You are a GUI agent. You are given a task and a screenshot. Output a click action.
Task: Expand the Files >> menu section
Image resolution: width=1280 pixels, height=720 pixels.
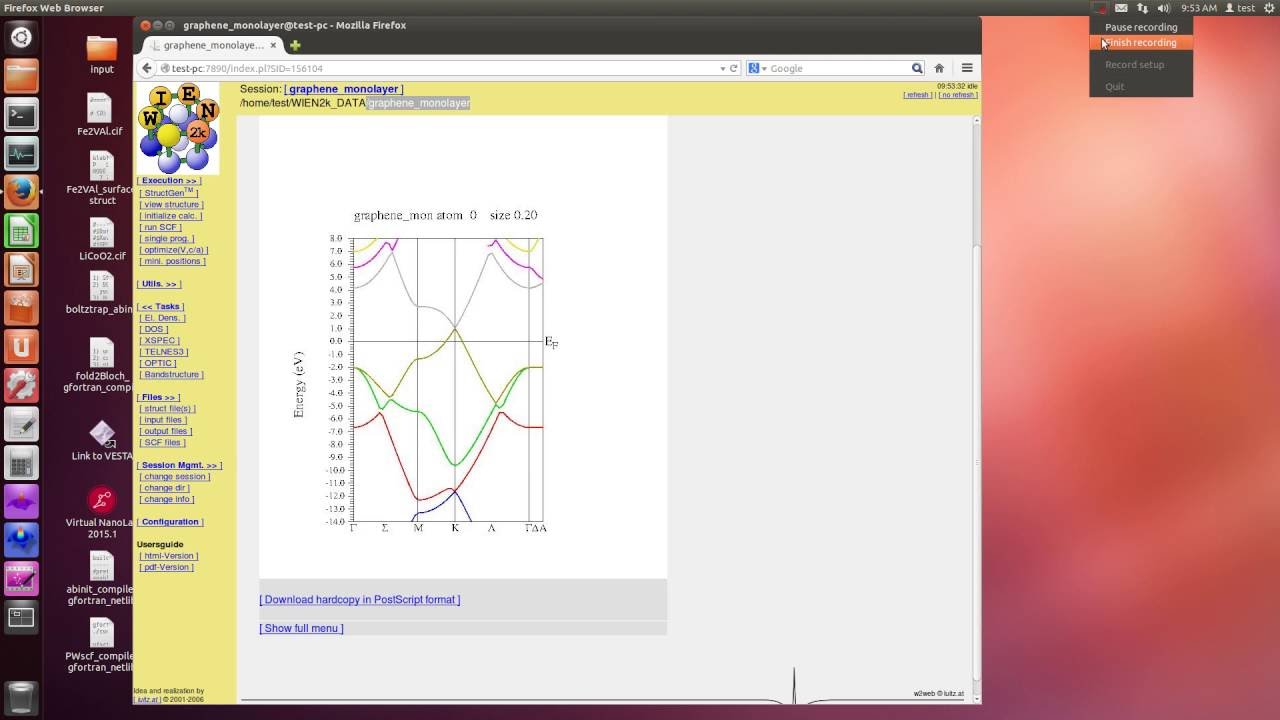point(159,397)
